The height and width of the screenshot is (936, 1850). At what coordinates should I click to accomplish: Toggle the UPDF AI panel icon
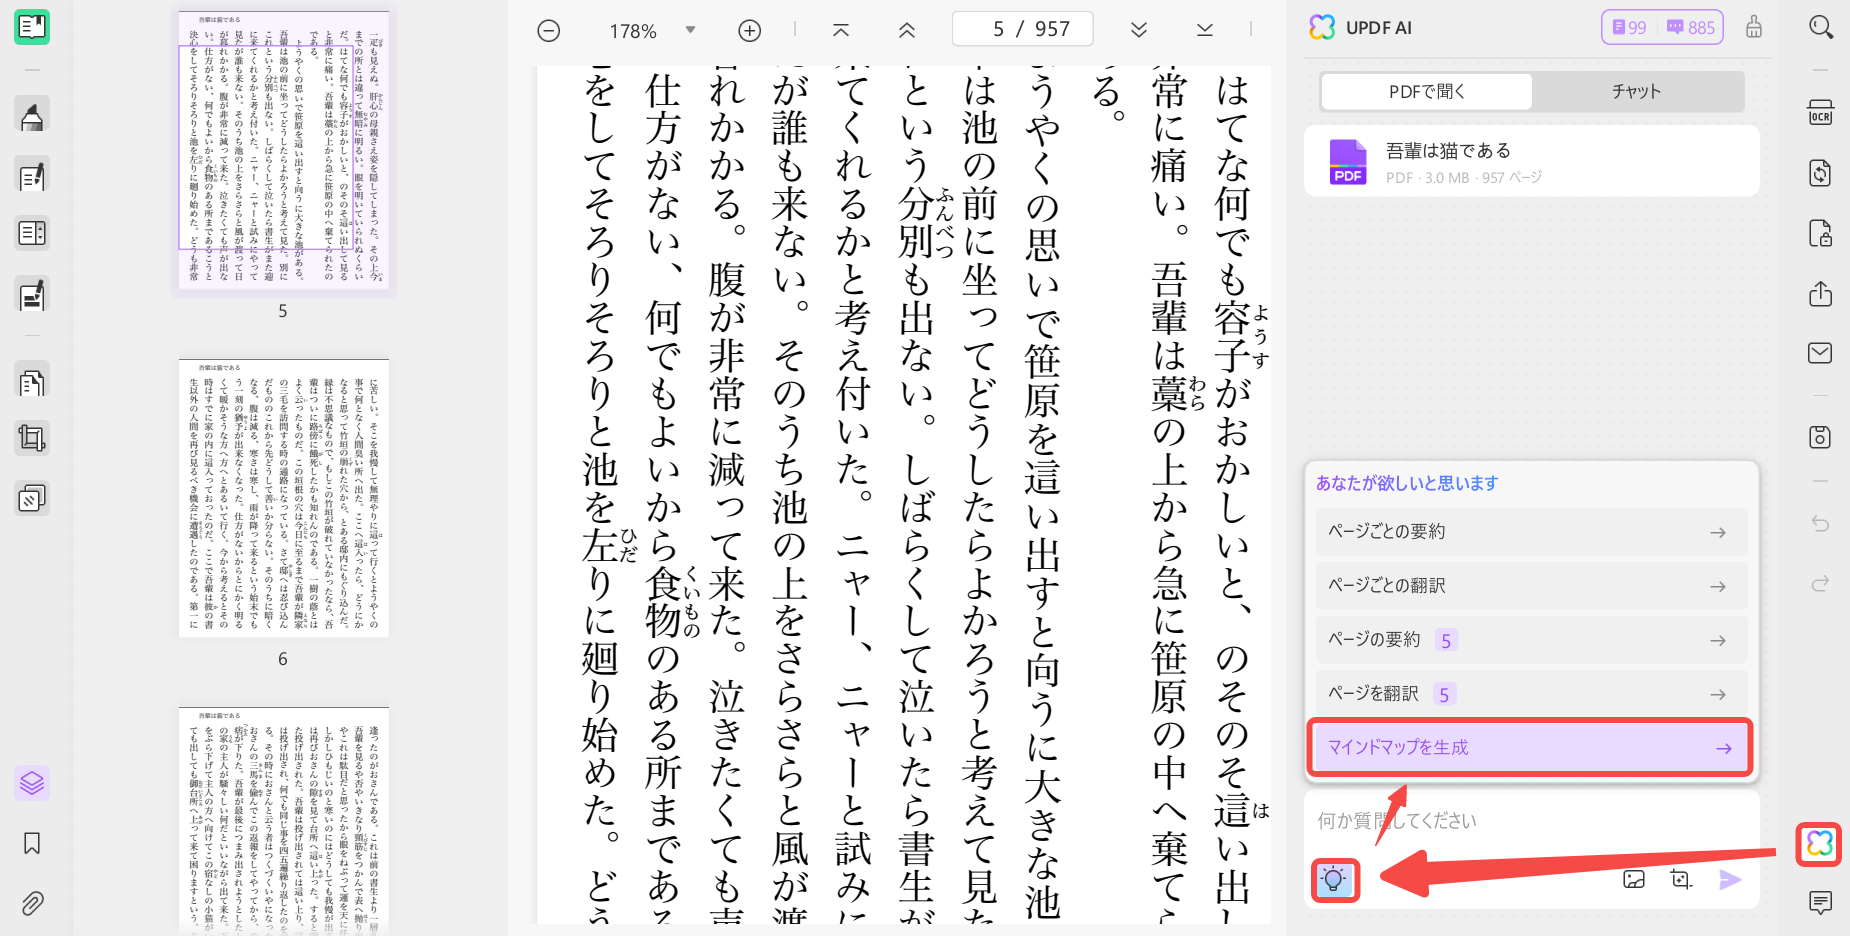coord(1820,844)
